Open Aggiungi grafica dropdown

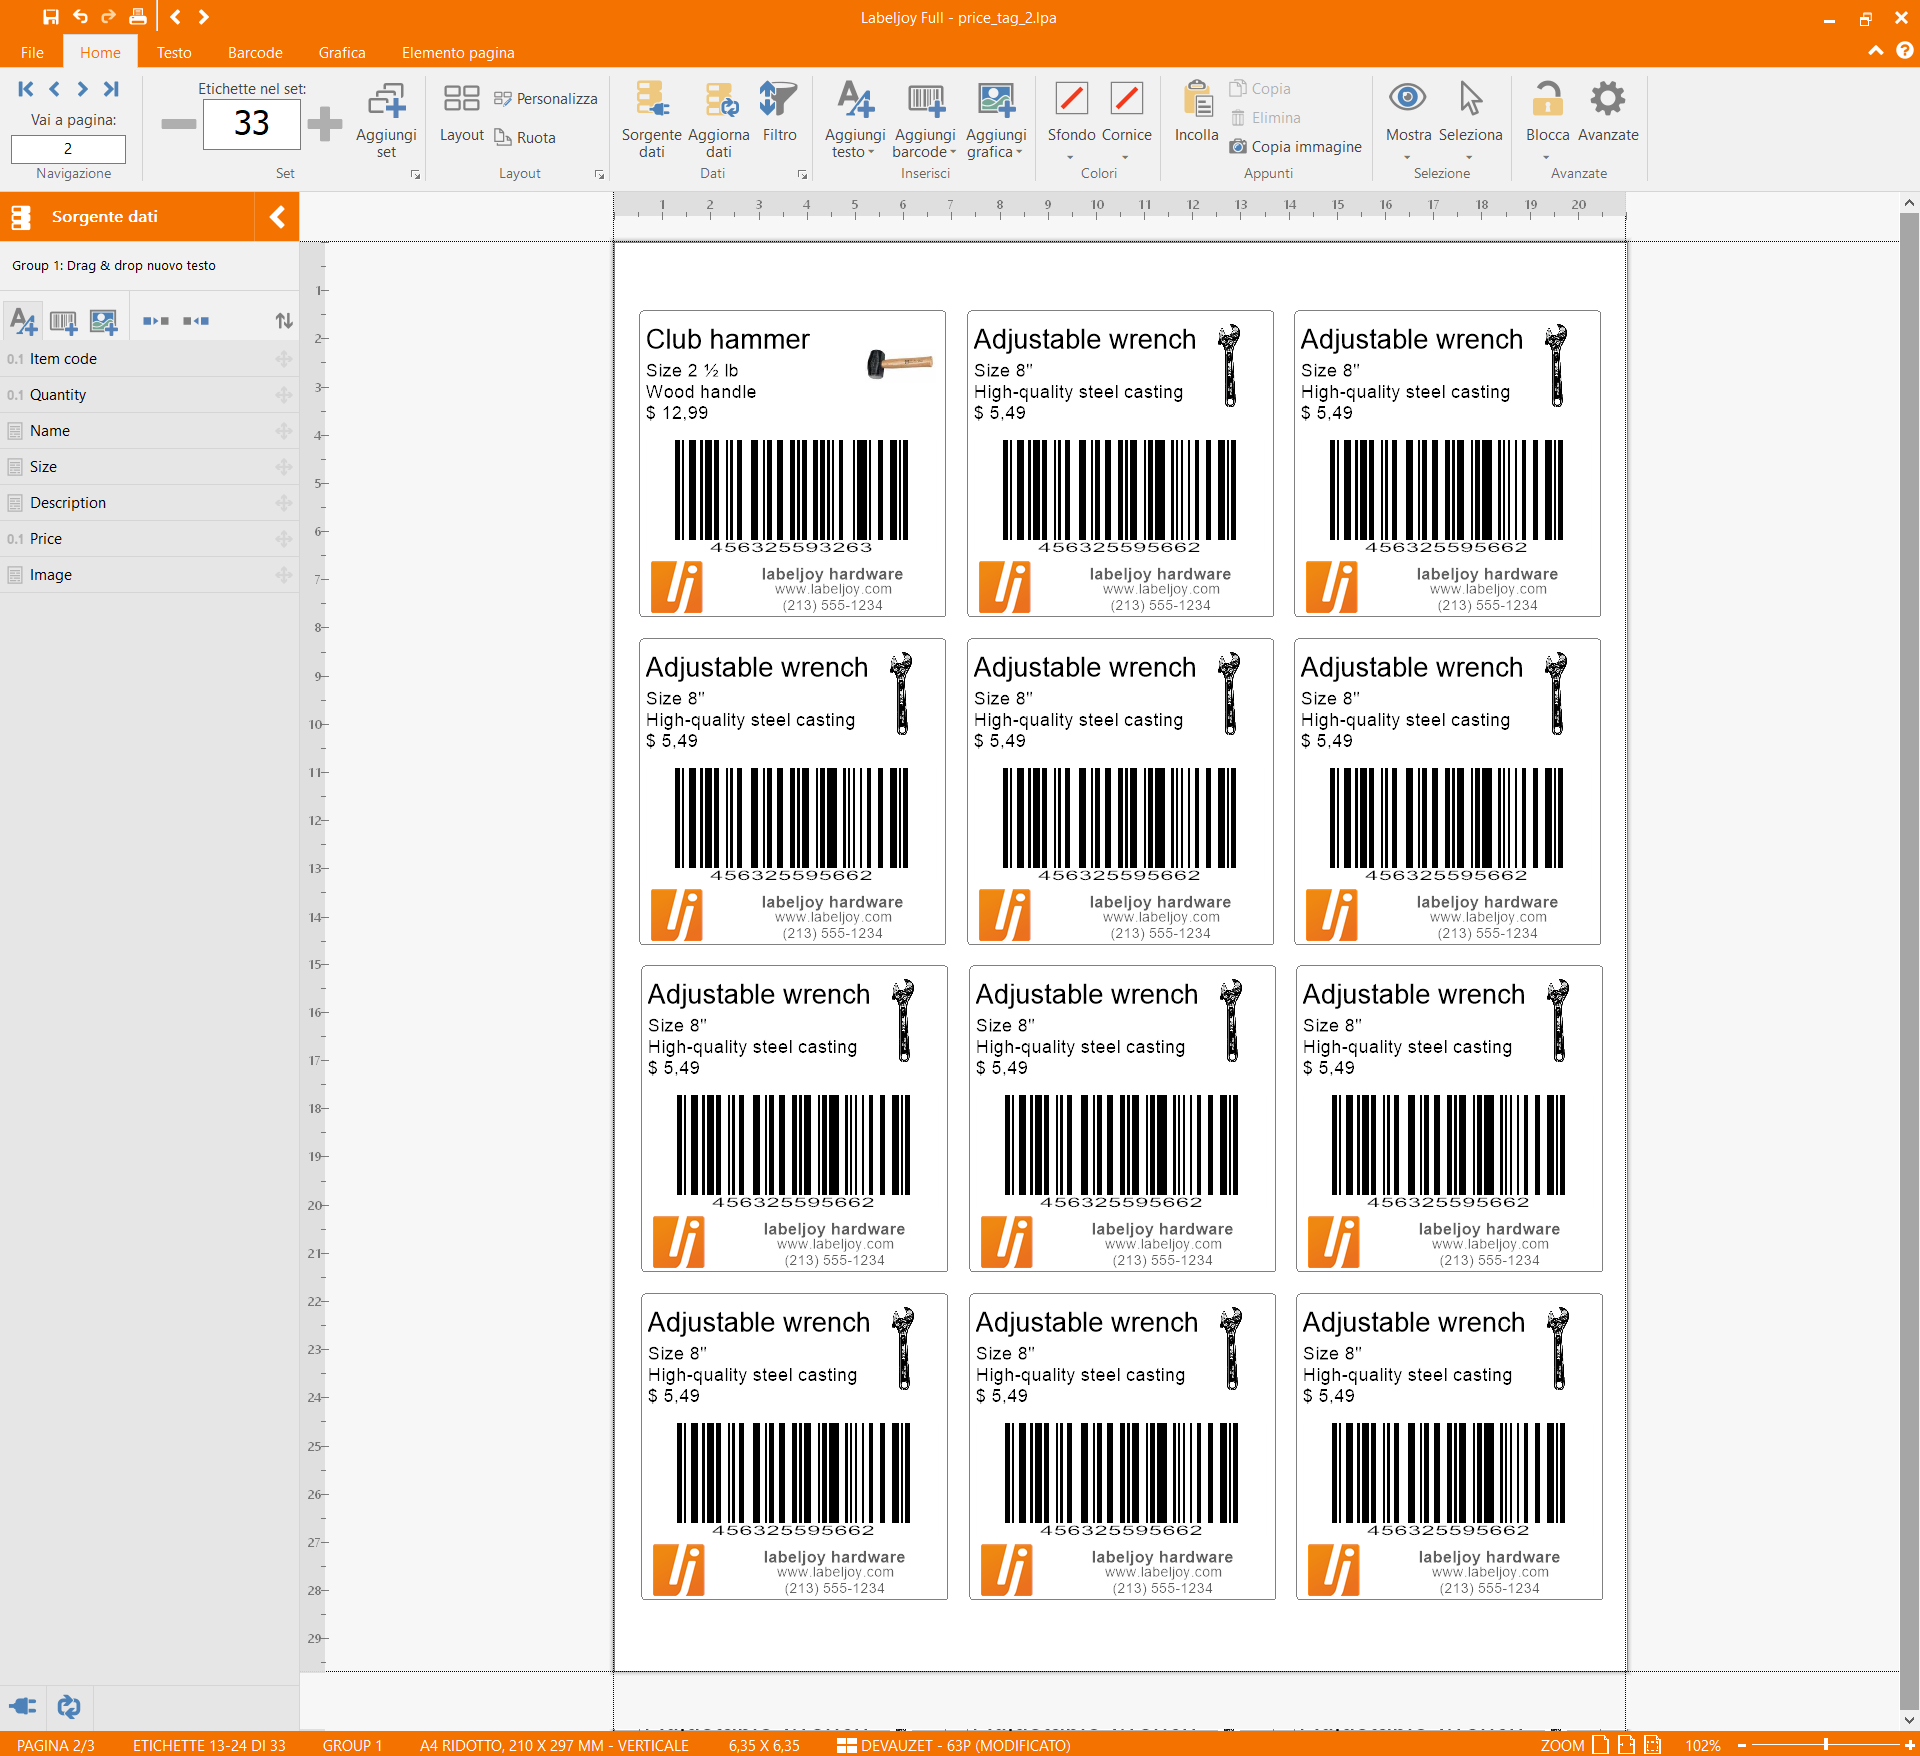point(996,120)
